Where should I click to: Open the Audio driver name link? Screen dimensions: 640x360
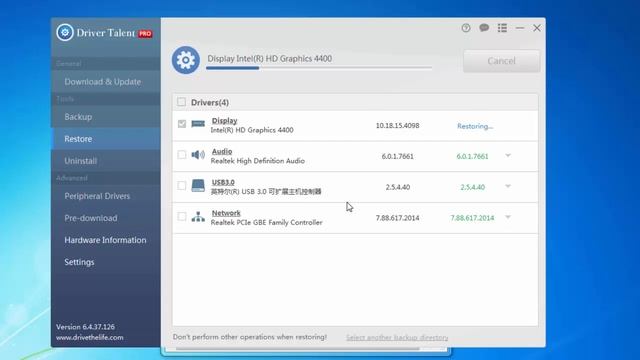click(x=222, y=151)
